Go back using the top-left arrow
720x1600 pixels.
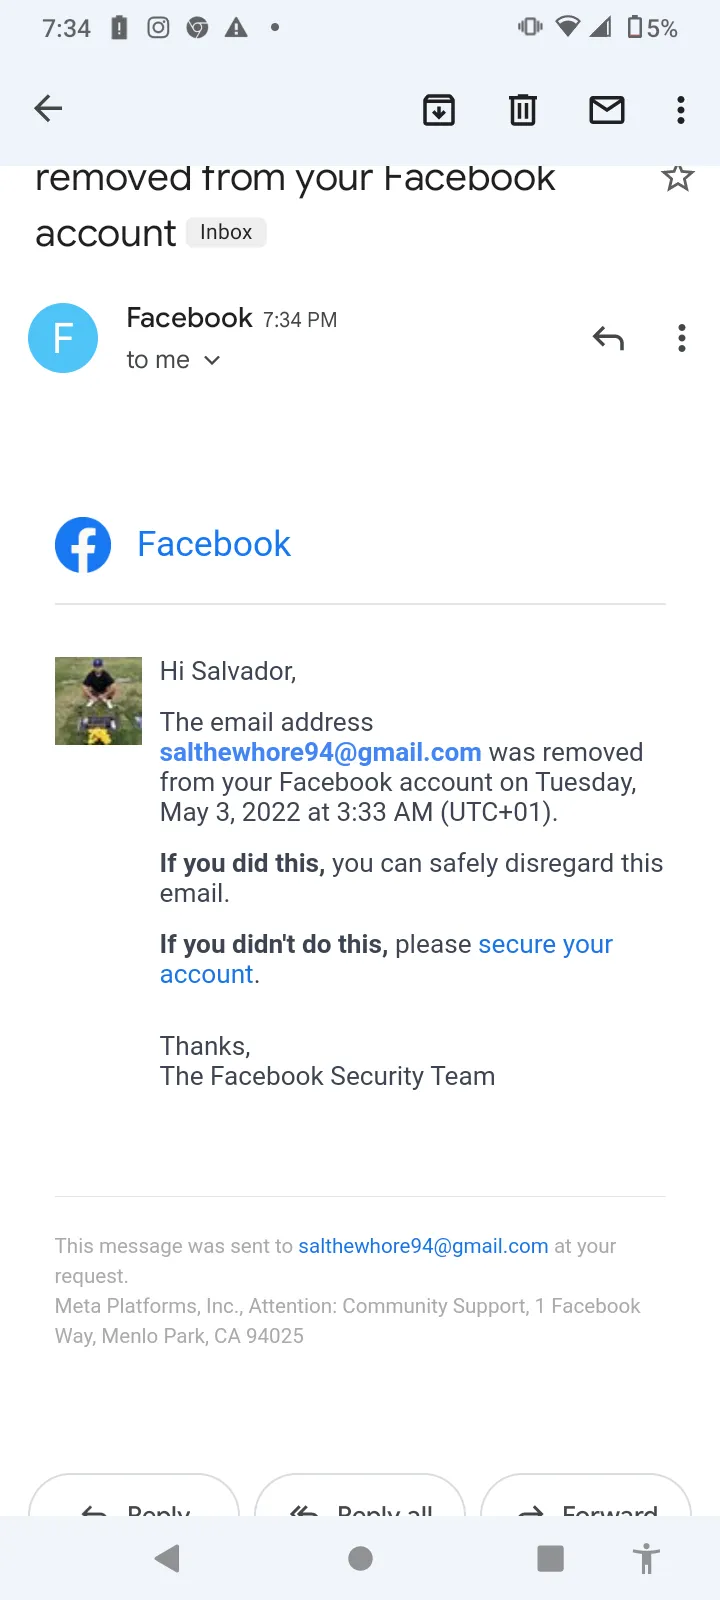pyautogui.click(x=48, y=108)
